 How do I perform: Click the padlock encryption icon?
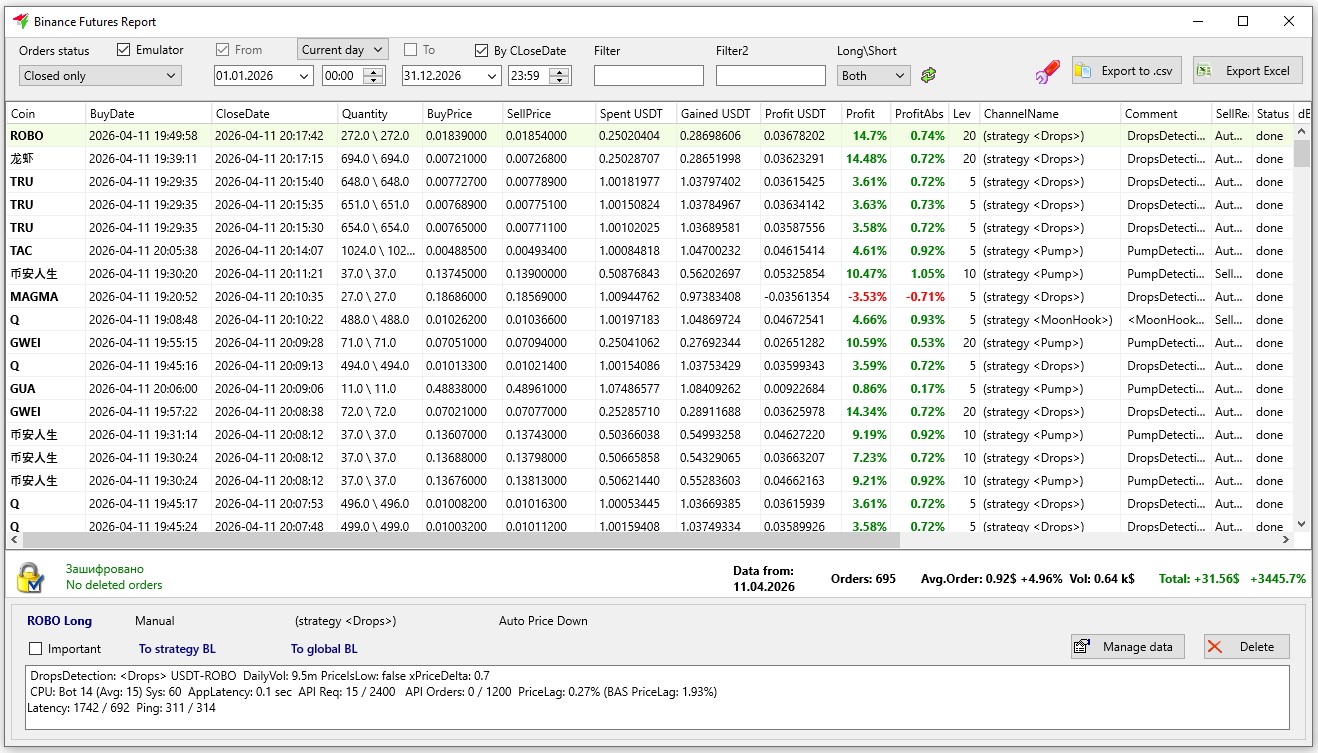coord(30,577)
